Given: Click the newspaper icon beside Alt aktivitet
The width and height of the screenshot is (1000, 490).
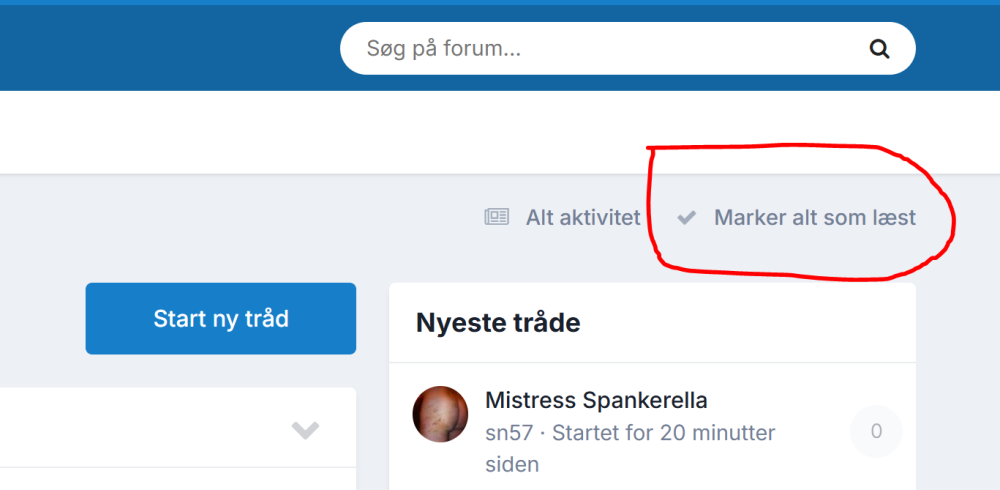Looking at the screenshot, I should pyautogui.click(x=497, y=218).
